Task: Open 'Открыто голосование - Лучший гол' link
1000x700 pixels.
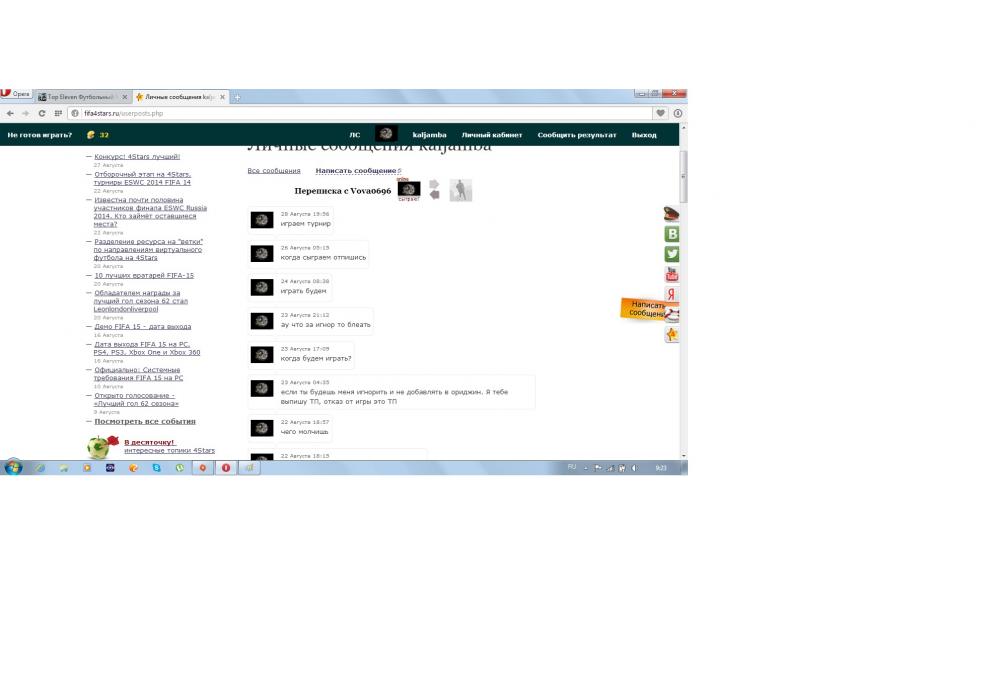Action: [136, 399]
